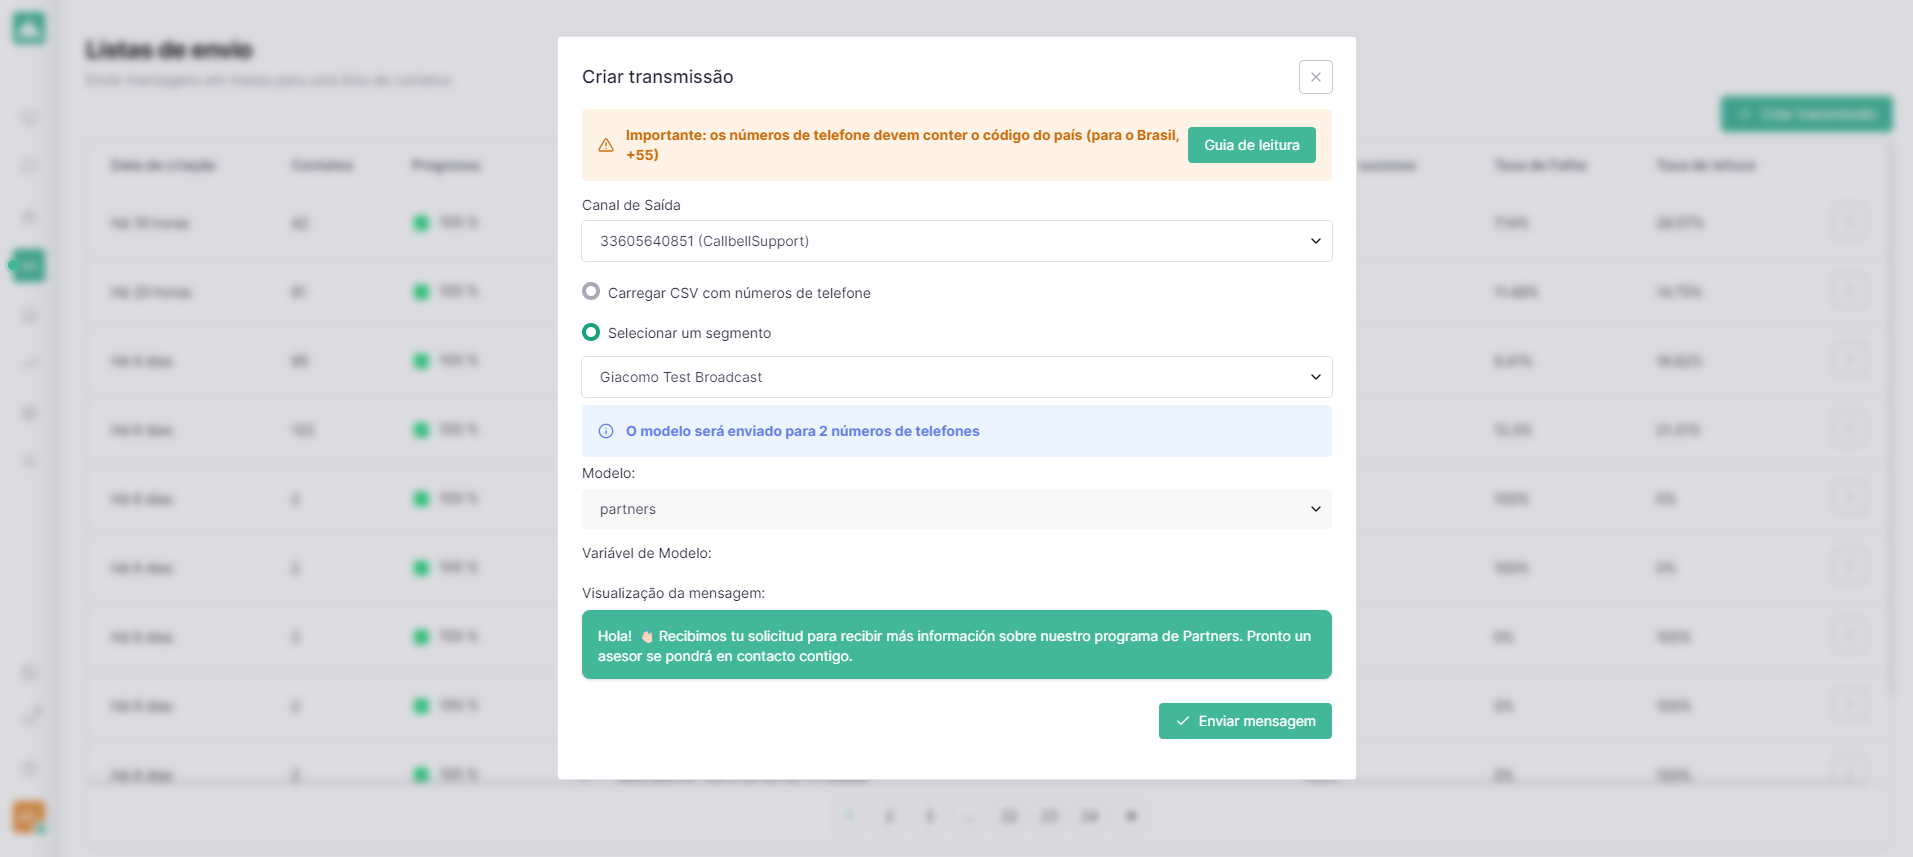Select the Selecionar um segmento option
This screenshot has width=1913, height=857.
[x=591, y=332]
